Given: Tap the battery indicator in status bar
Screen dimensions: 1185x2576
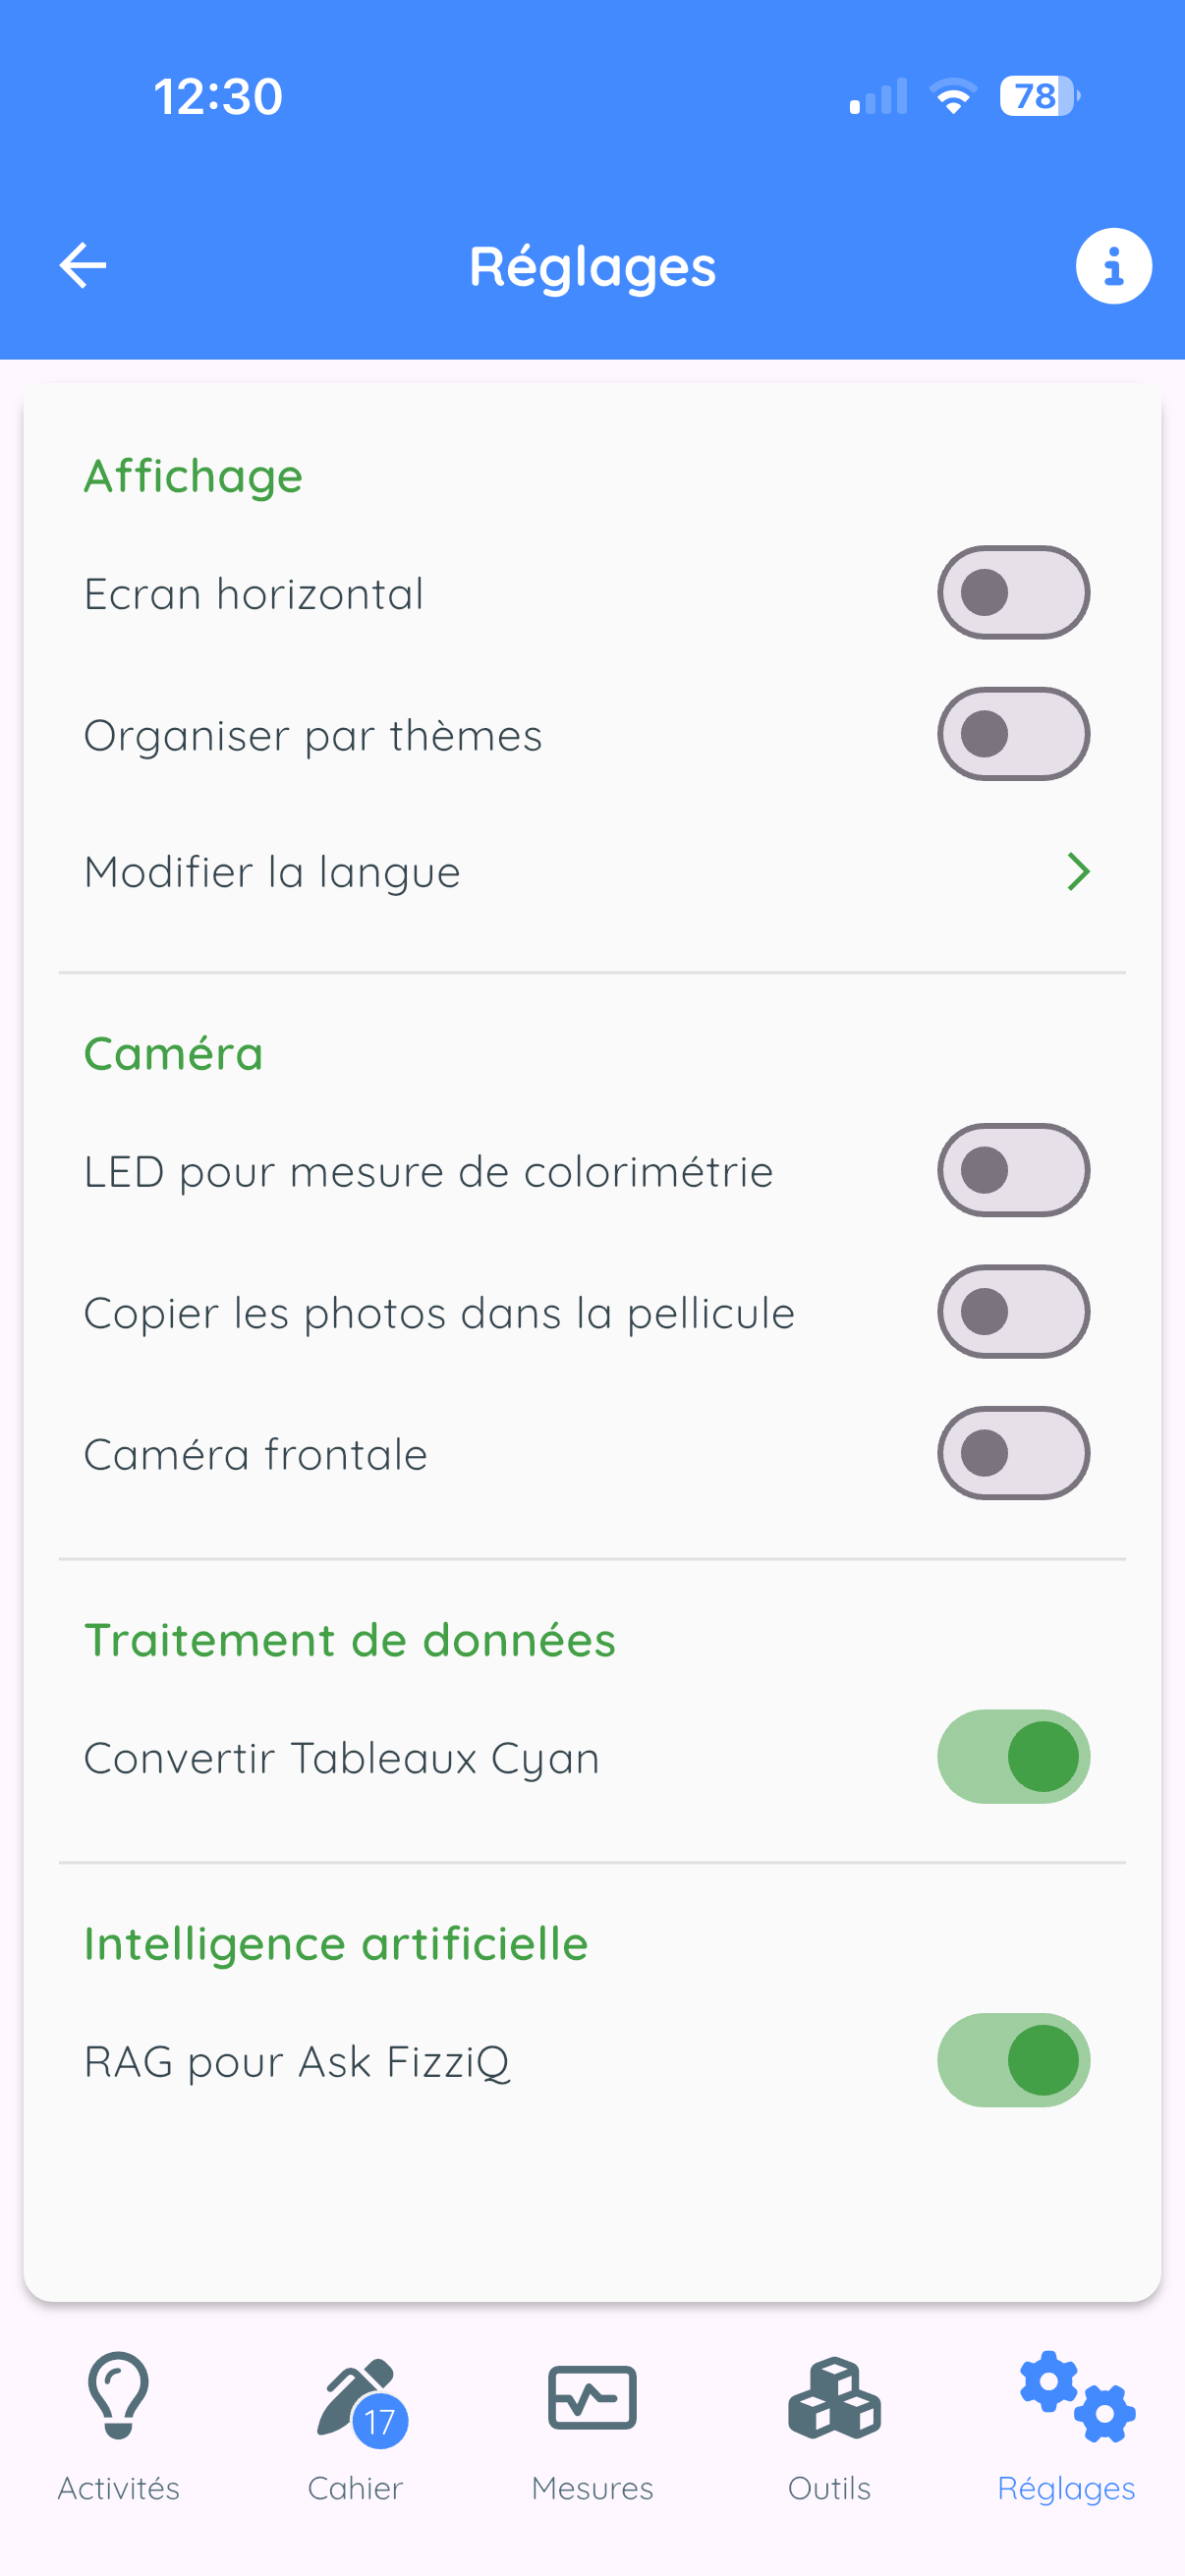Looking at the screenshot, I should pyautogui.click(x=1040, y=96).
